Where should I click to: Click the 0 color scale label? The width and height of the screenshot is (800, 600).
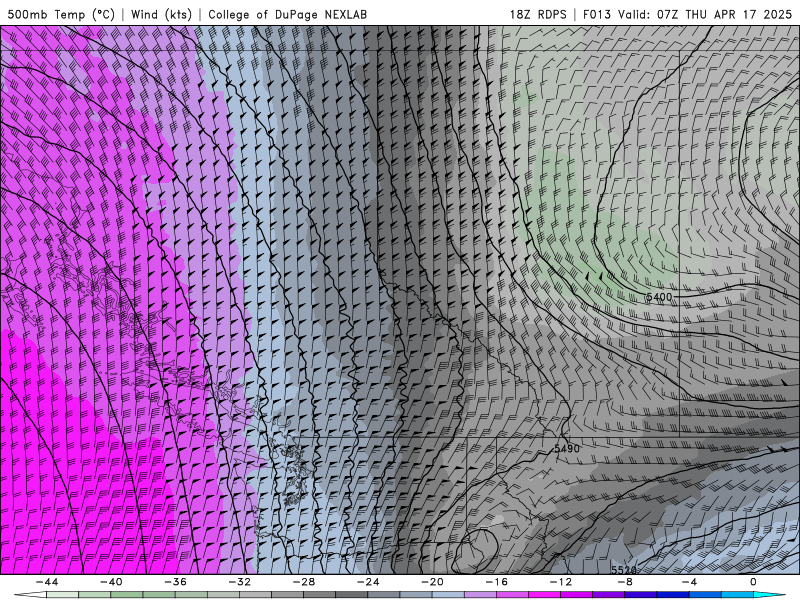(x=753, y=582)
